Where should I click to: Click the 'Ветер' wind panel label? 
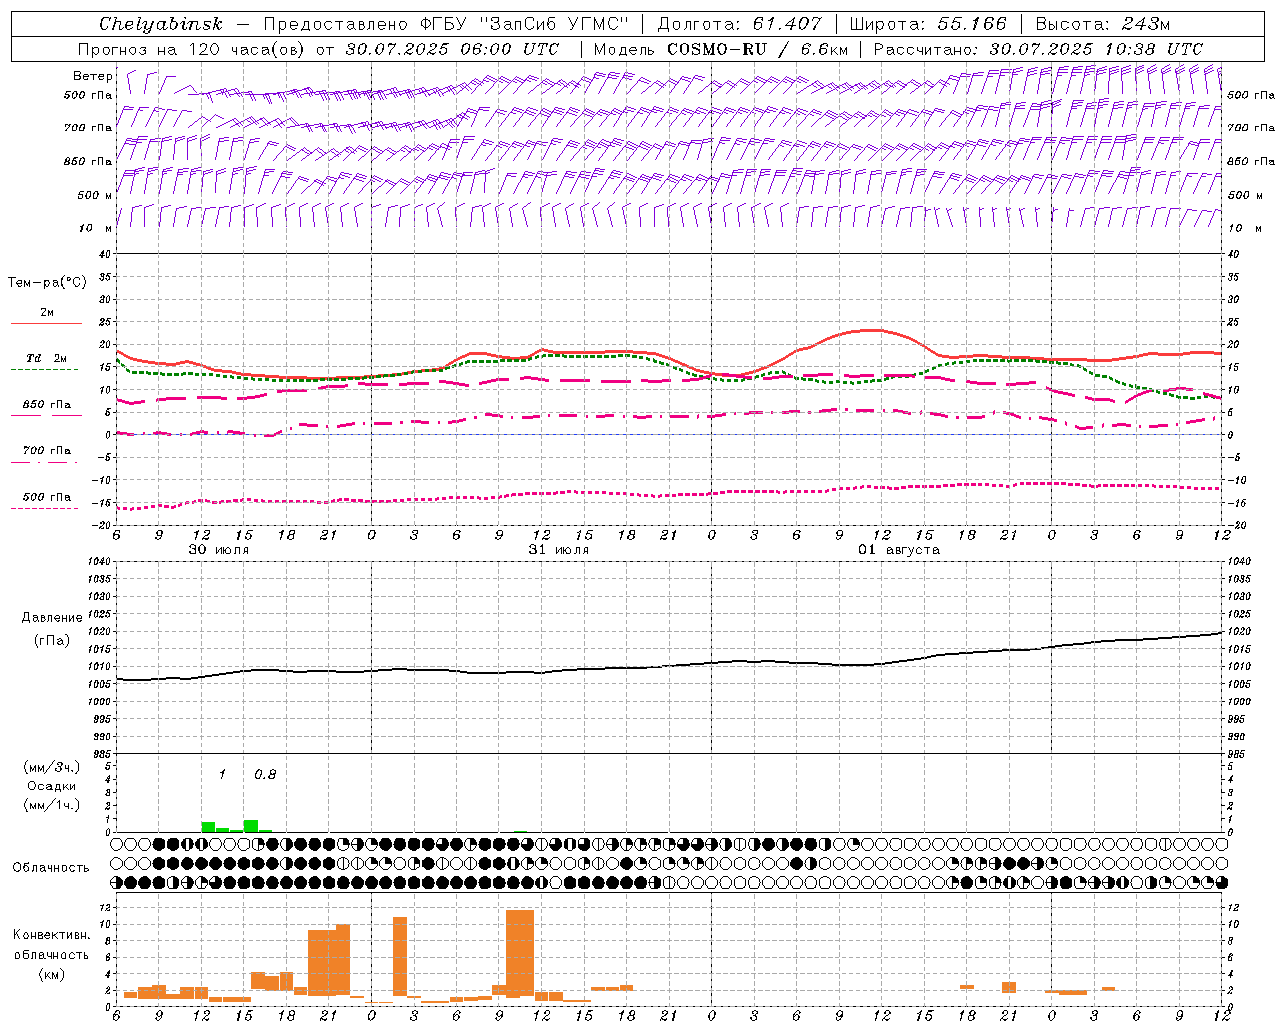coord(92,76)
